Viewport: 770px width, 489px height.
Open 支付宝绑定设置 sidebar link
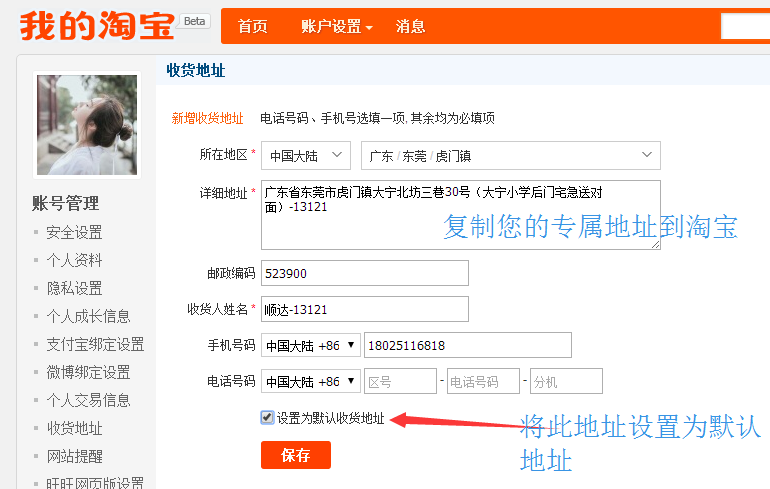pos(95,344)
